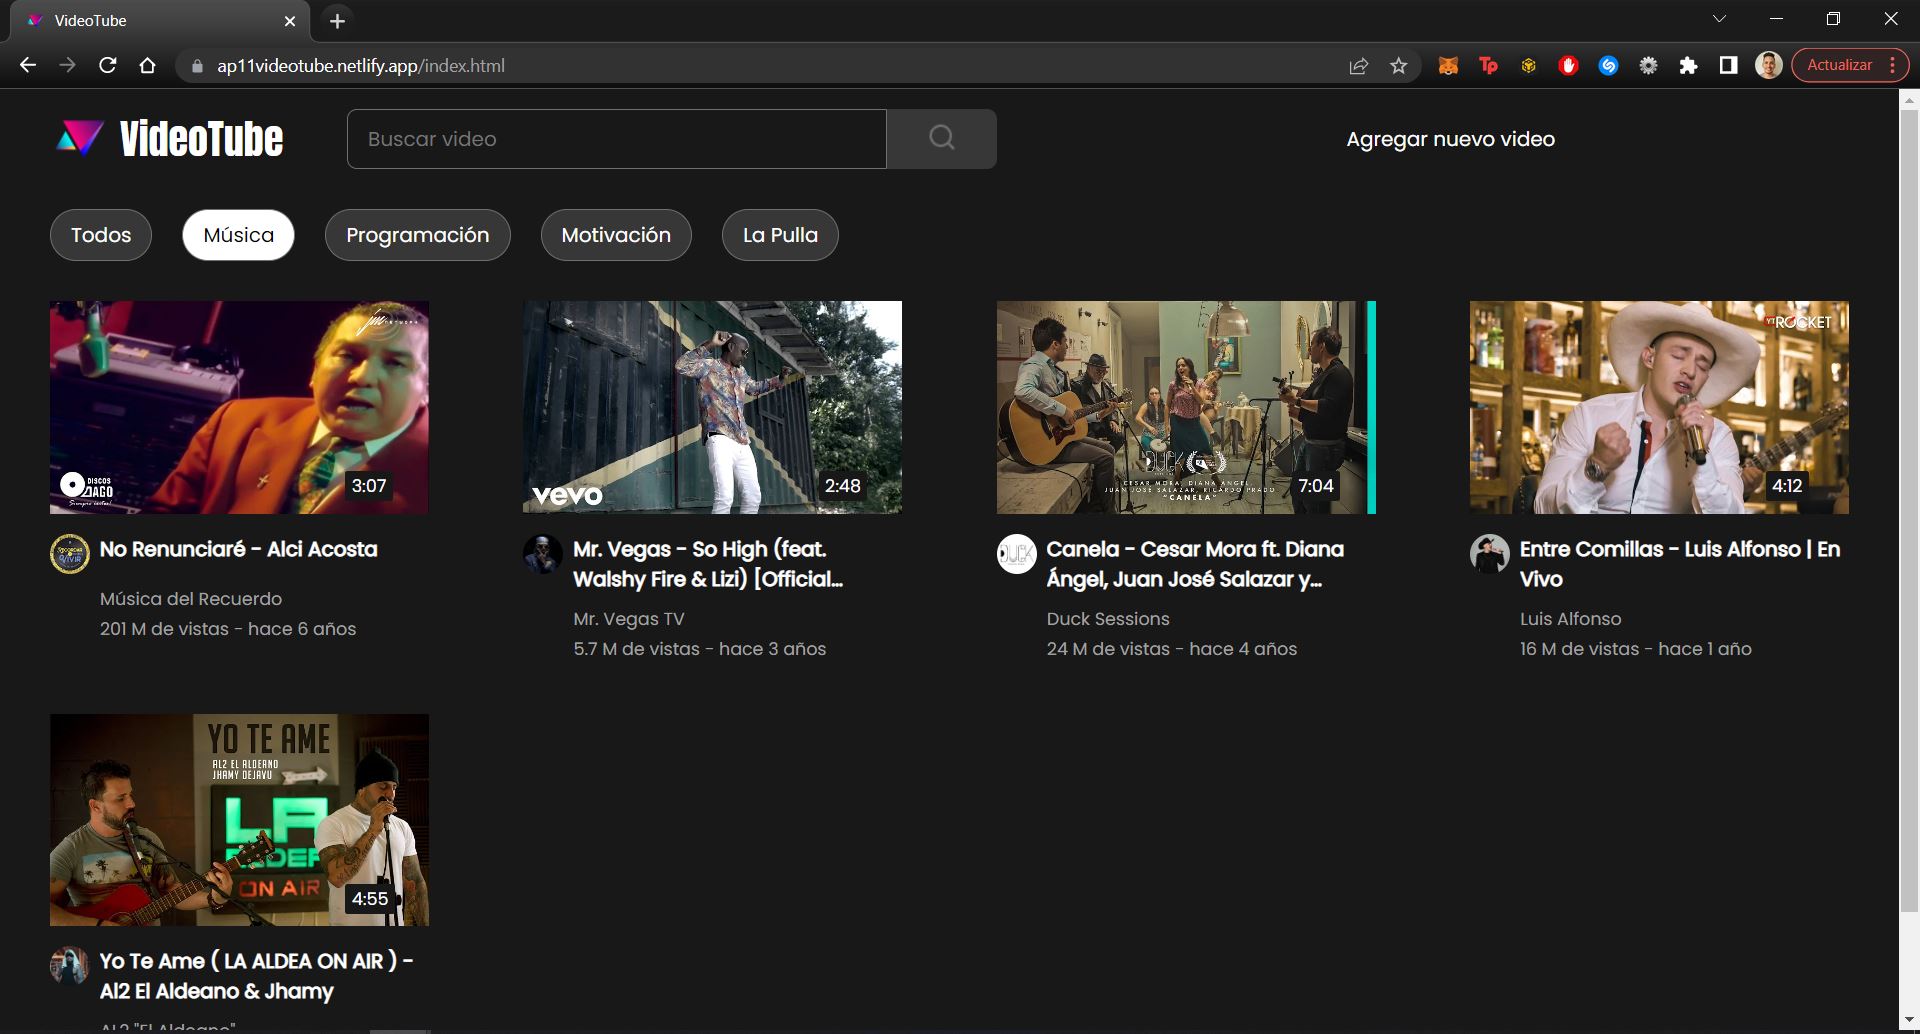Open Entre Comillas Luis Alfonso thumbnail
Viewport: 1920px width, 1034px height.
pyautogui.click(x=1659, y=407)
